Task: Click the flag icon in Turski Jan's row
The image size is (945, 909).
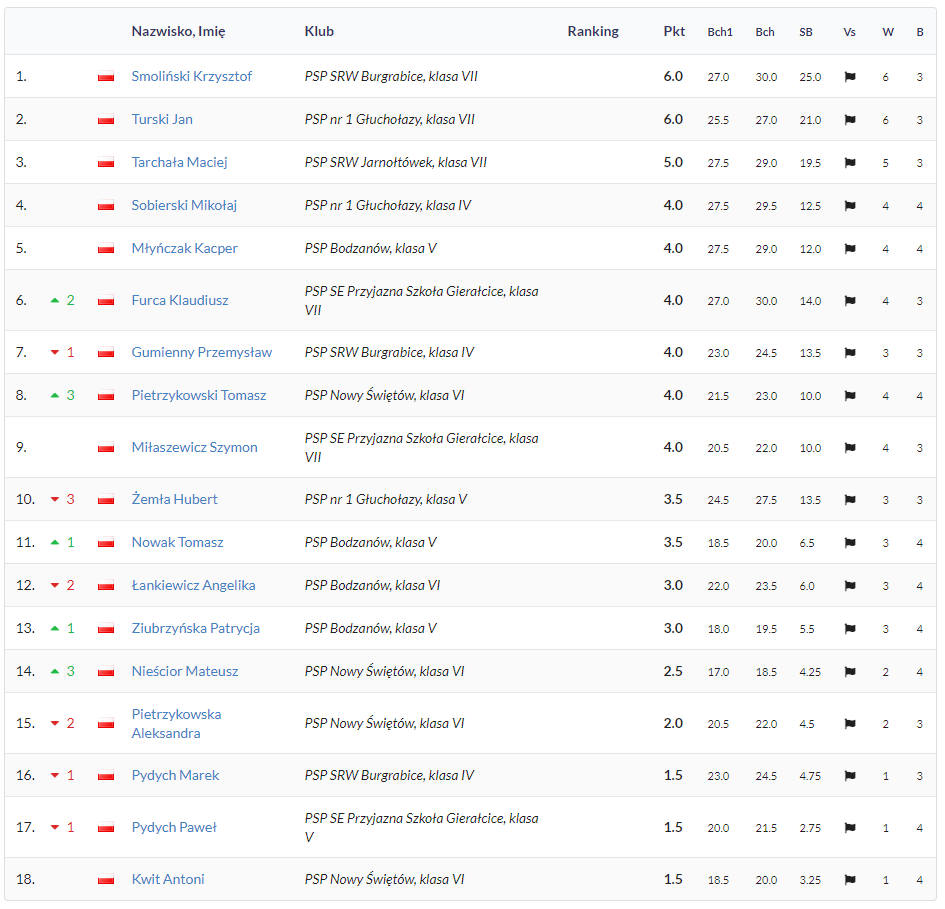Action: pos(106,120)
